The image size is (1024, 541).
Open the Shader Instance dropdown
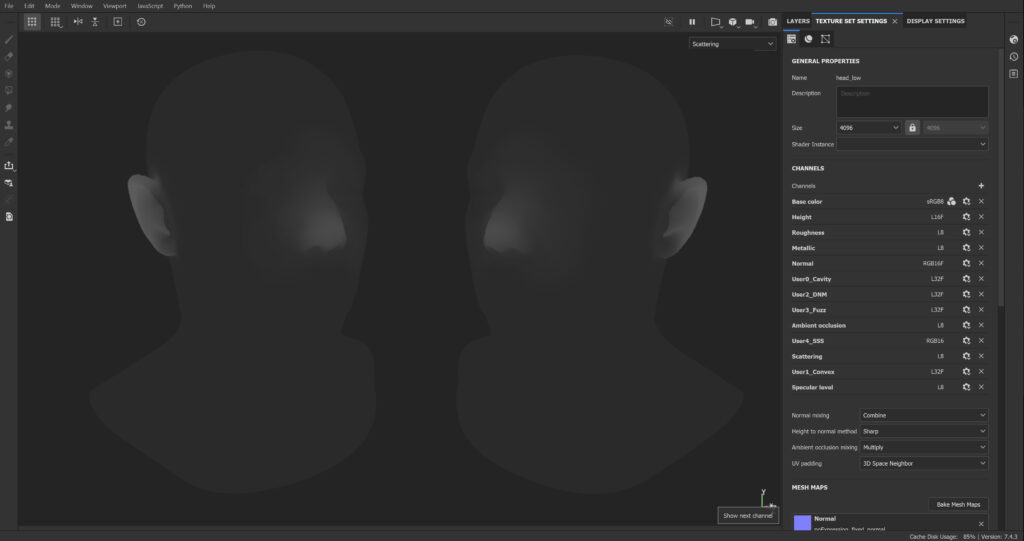[912, 144]
